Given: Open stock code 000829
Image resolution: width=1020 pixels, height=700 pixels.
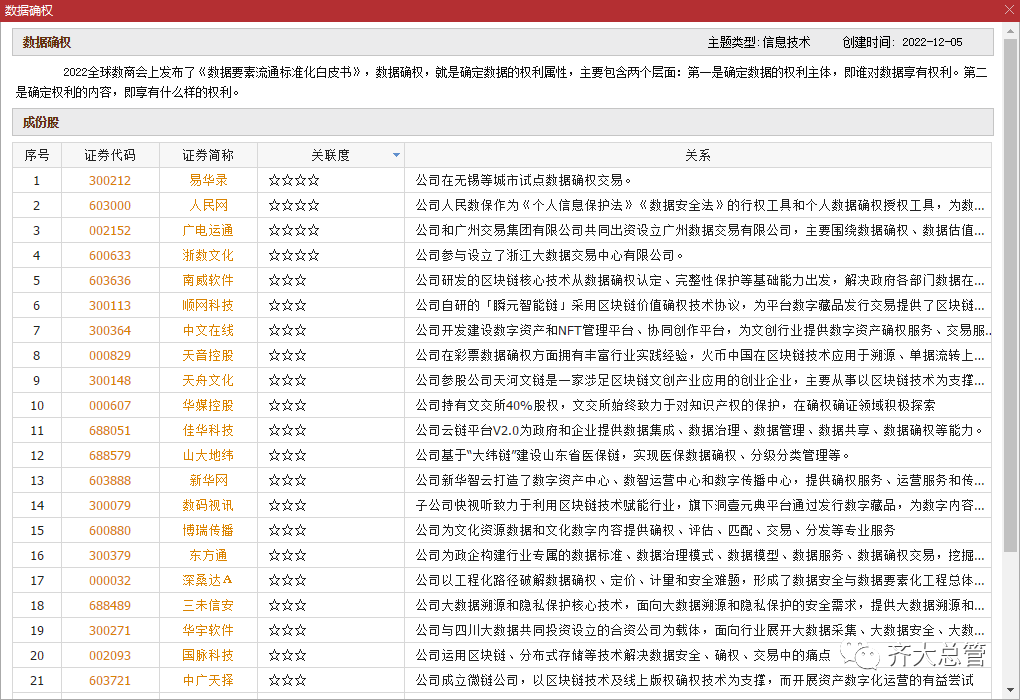Looking at the screenshot, I should pos(110,355).
